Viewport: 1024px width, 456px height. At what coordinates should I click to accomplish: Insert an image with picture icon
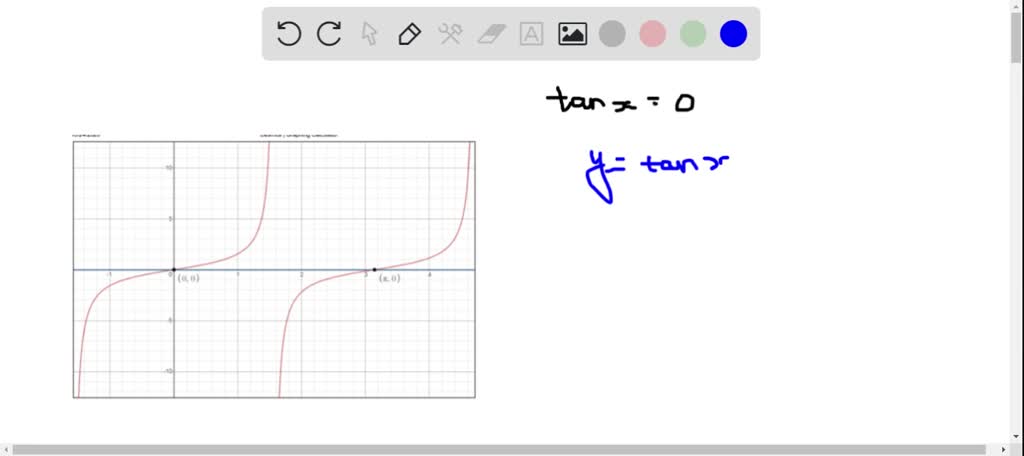572,33
